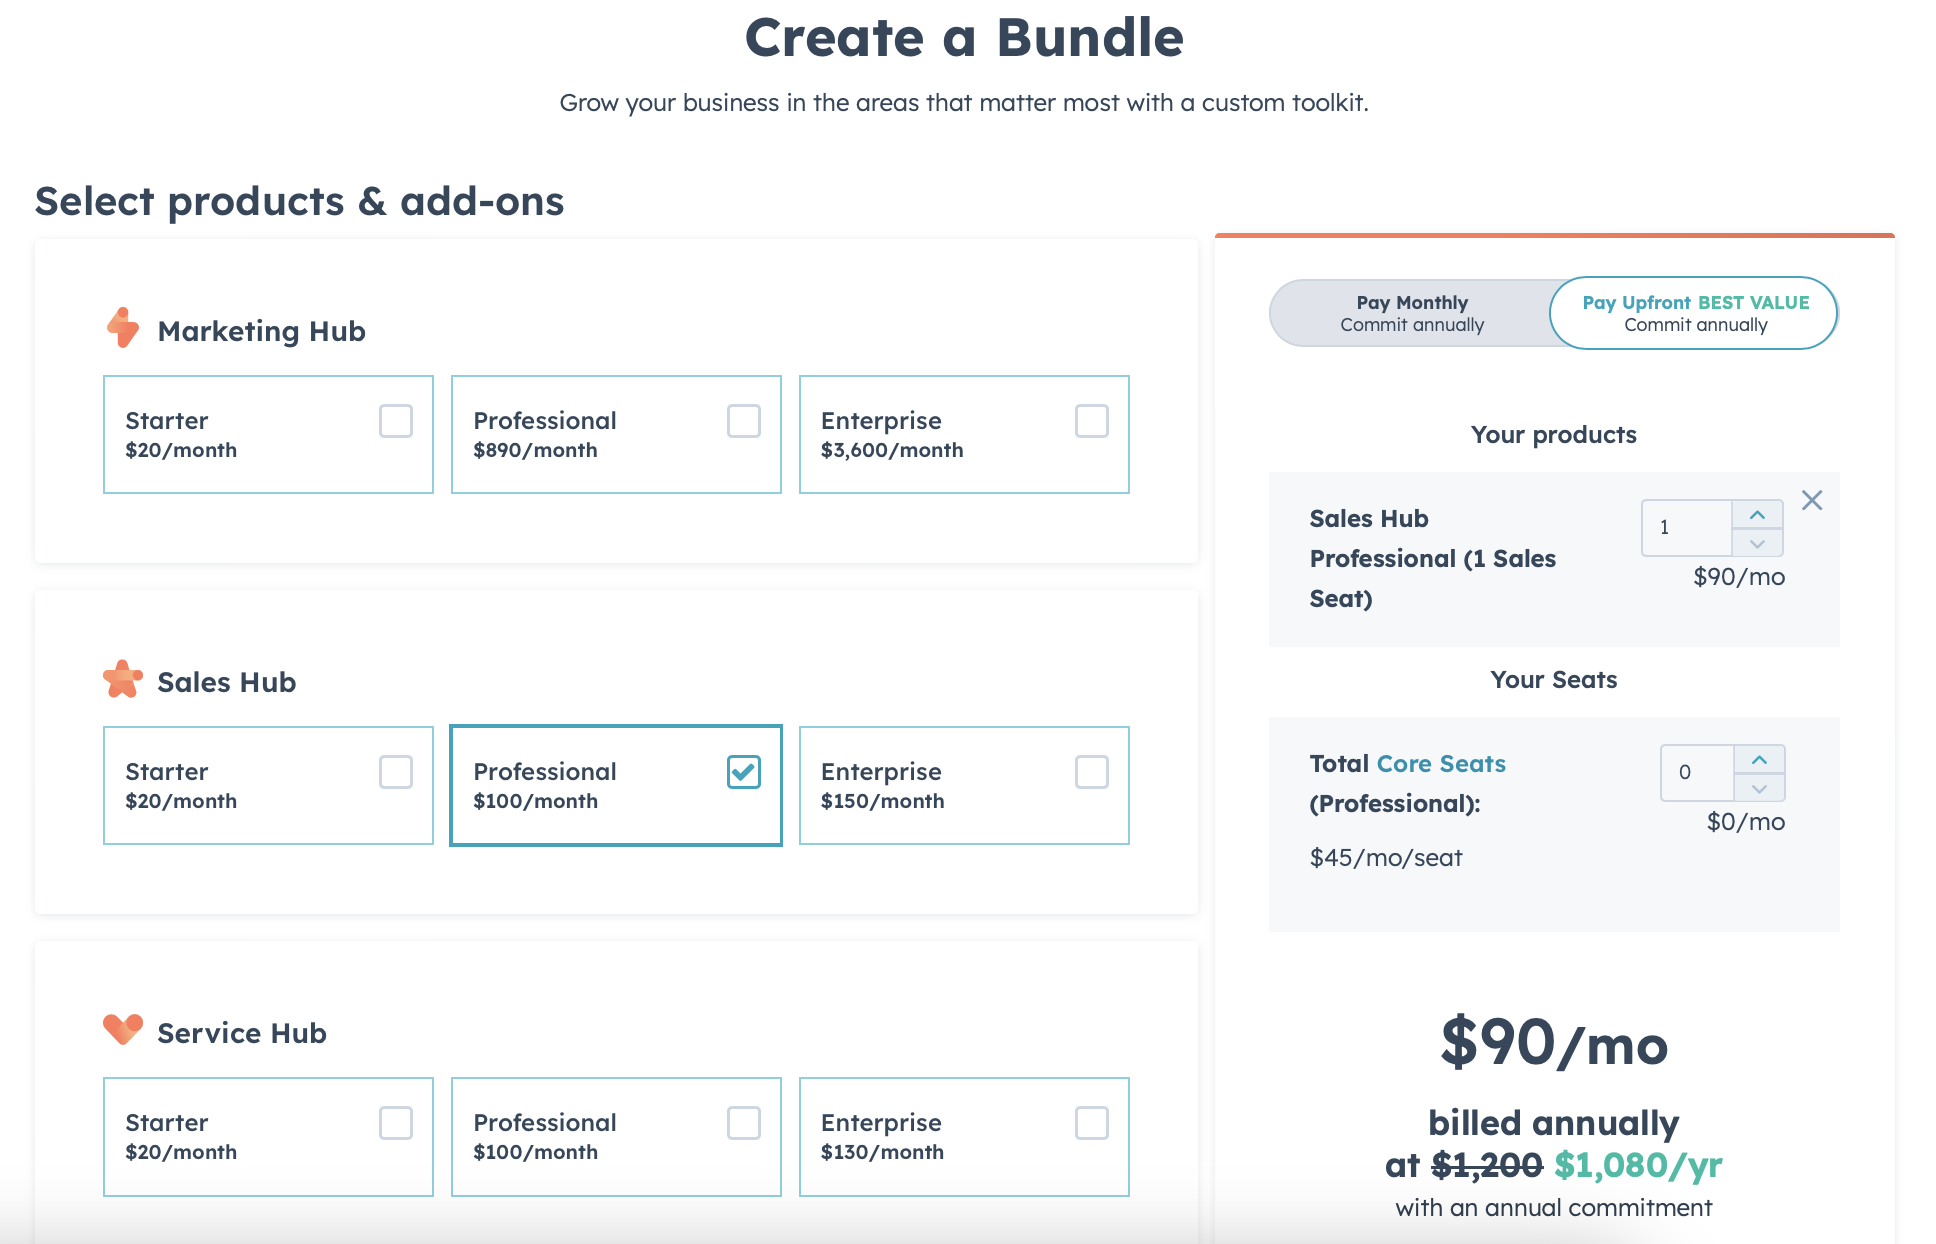Select the Pay Upfront Best Value tab

point(1694,313)
